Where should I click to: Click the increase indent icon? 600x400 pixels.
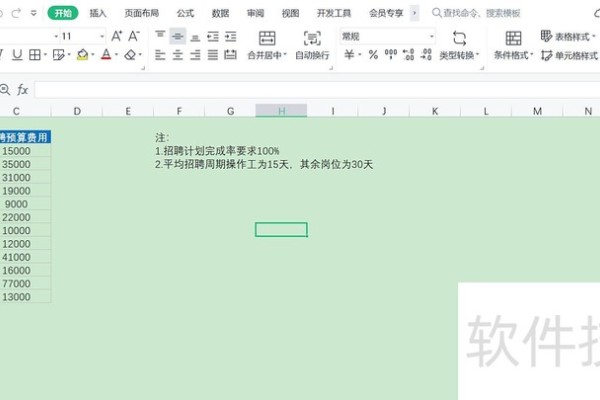[230, 37]
